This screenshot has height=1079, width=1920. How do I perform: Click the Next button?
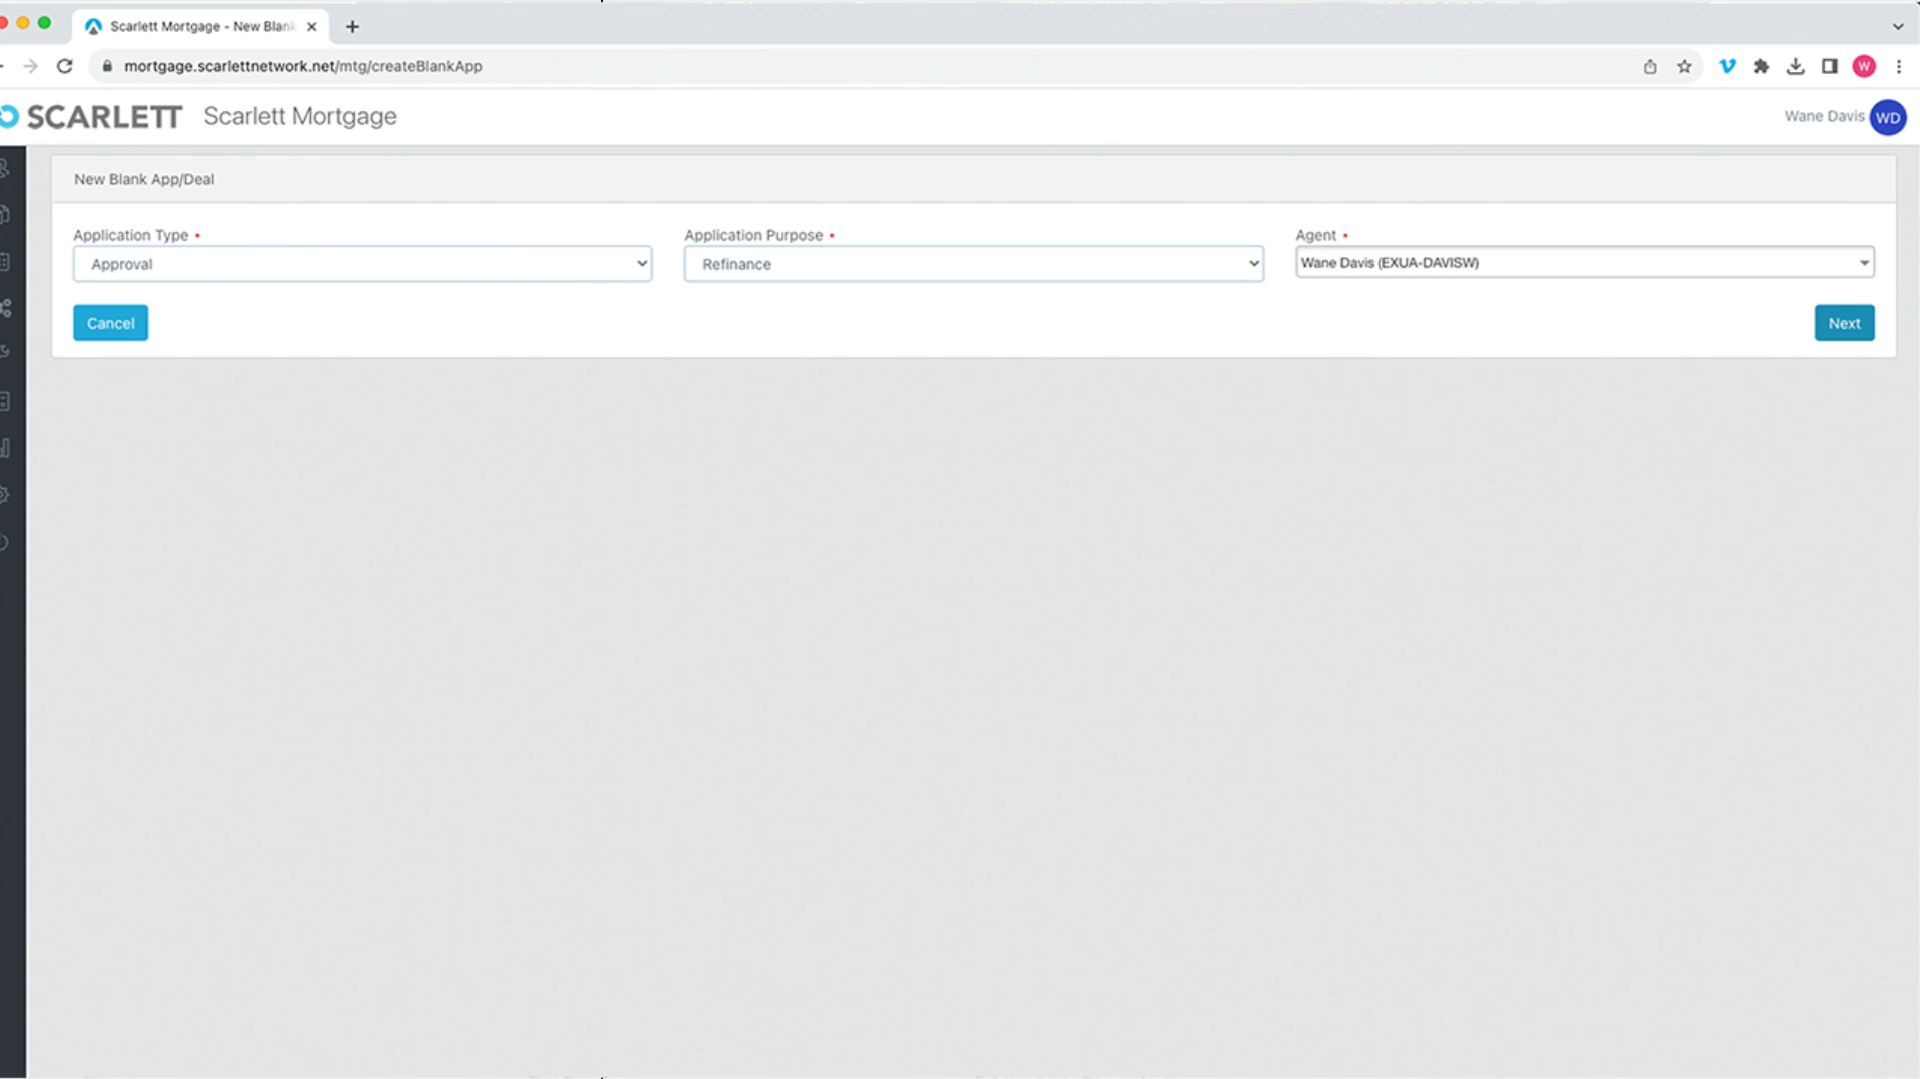click(x=1844, y=323)
